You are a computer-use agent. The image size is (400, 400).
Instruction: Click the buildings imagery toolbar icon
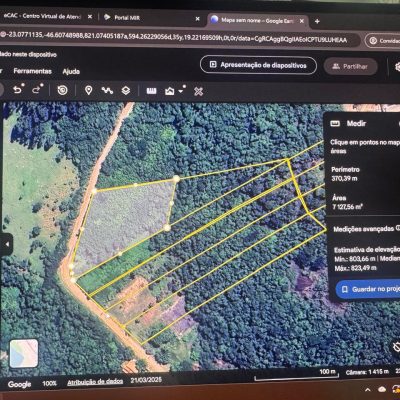170,91
